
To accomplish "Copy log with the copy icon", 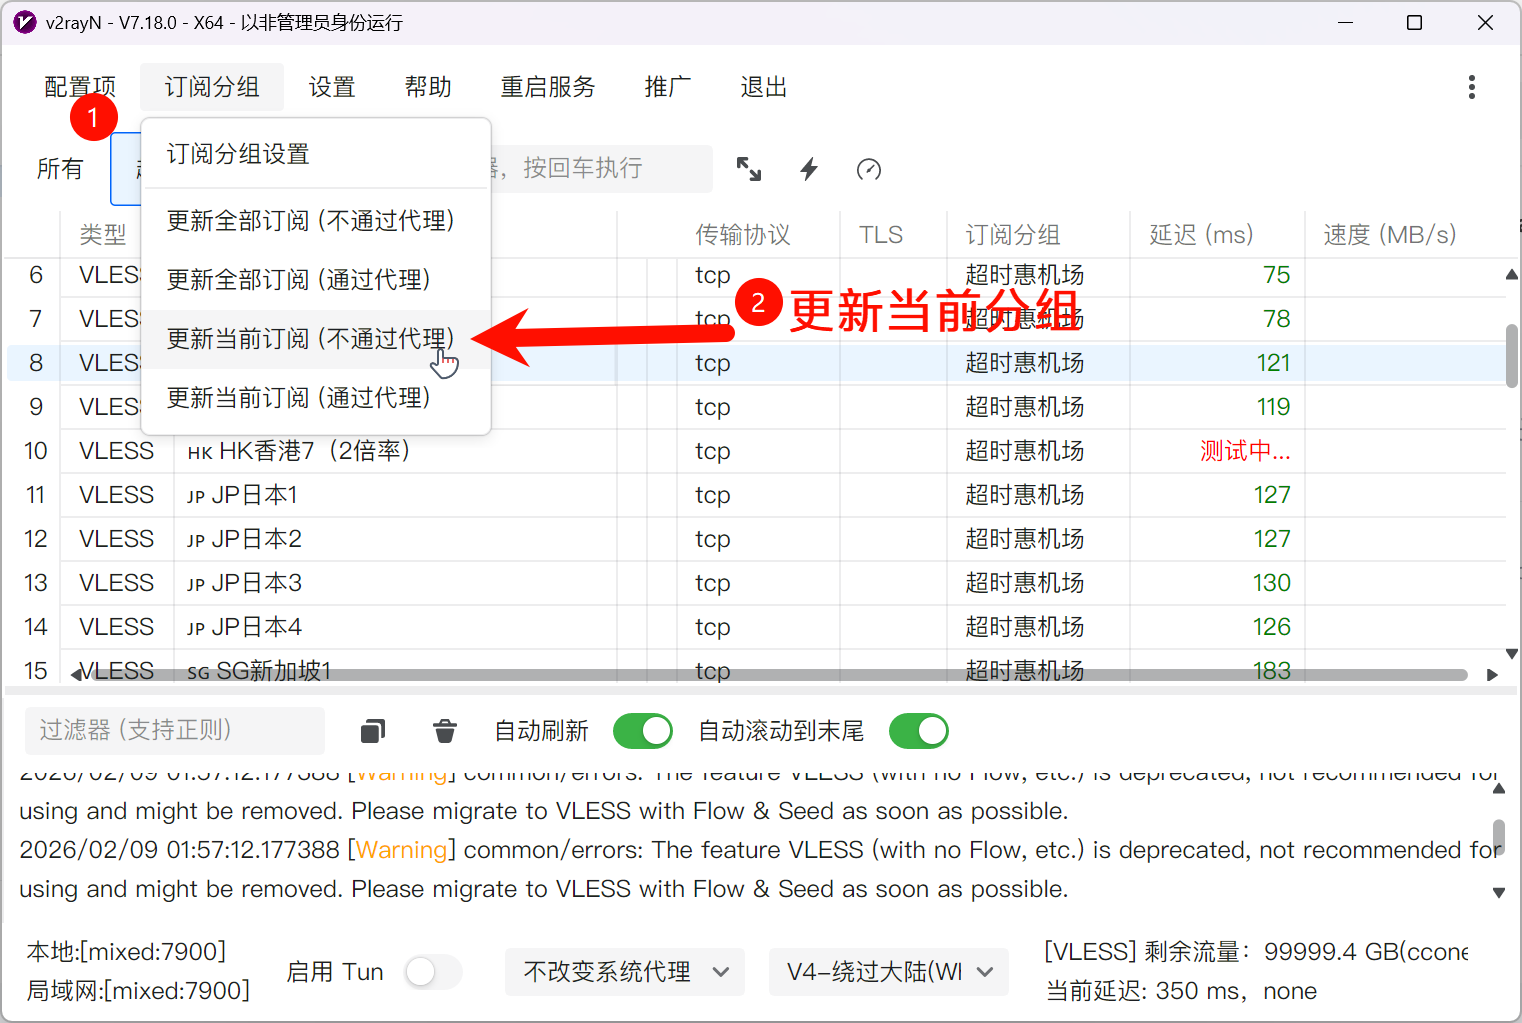I will 373,731.
